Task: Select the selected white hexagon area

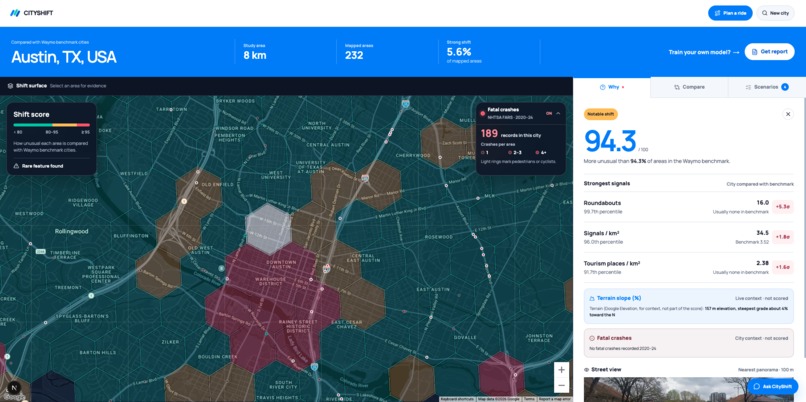Action: (268, 229)
